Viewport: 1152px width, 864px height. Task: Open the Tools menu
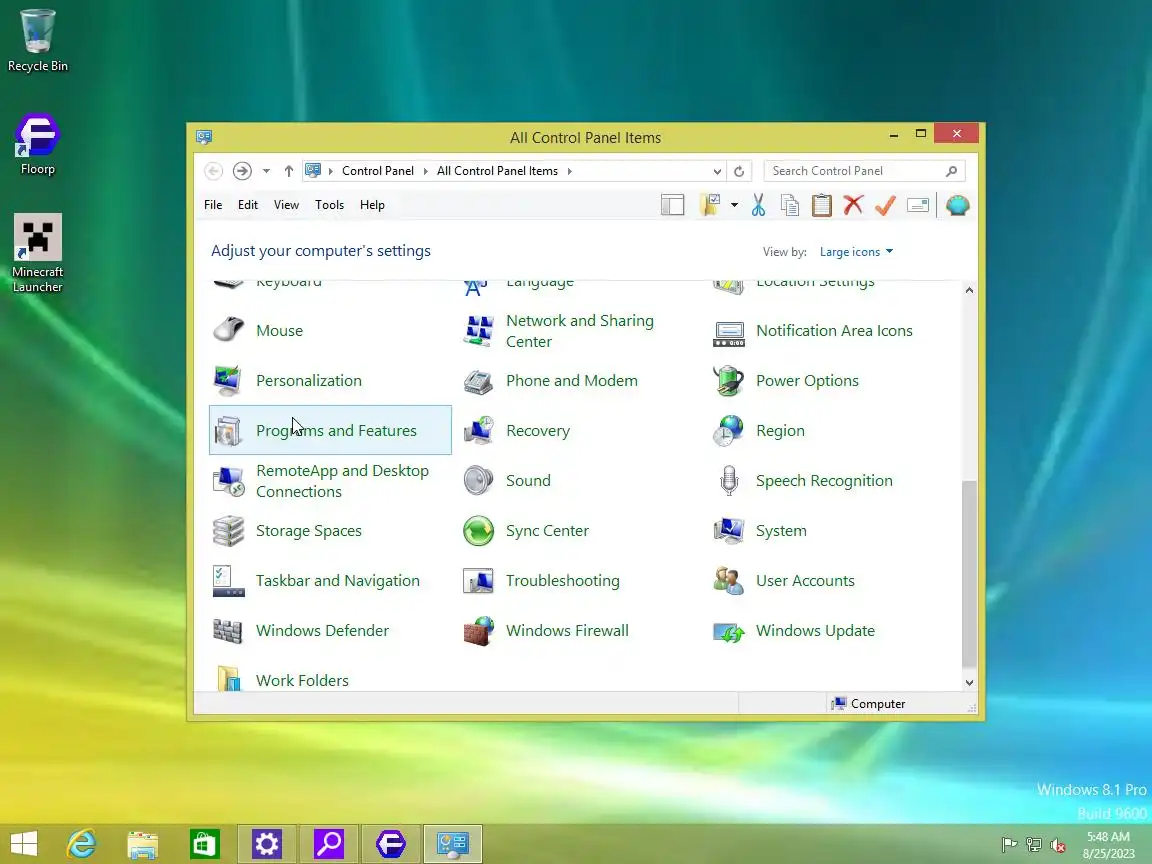329,205
